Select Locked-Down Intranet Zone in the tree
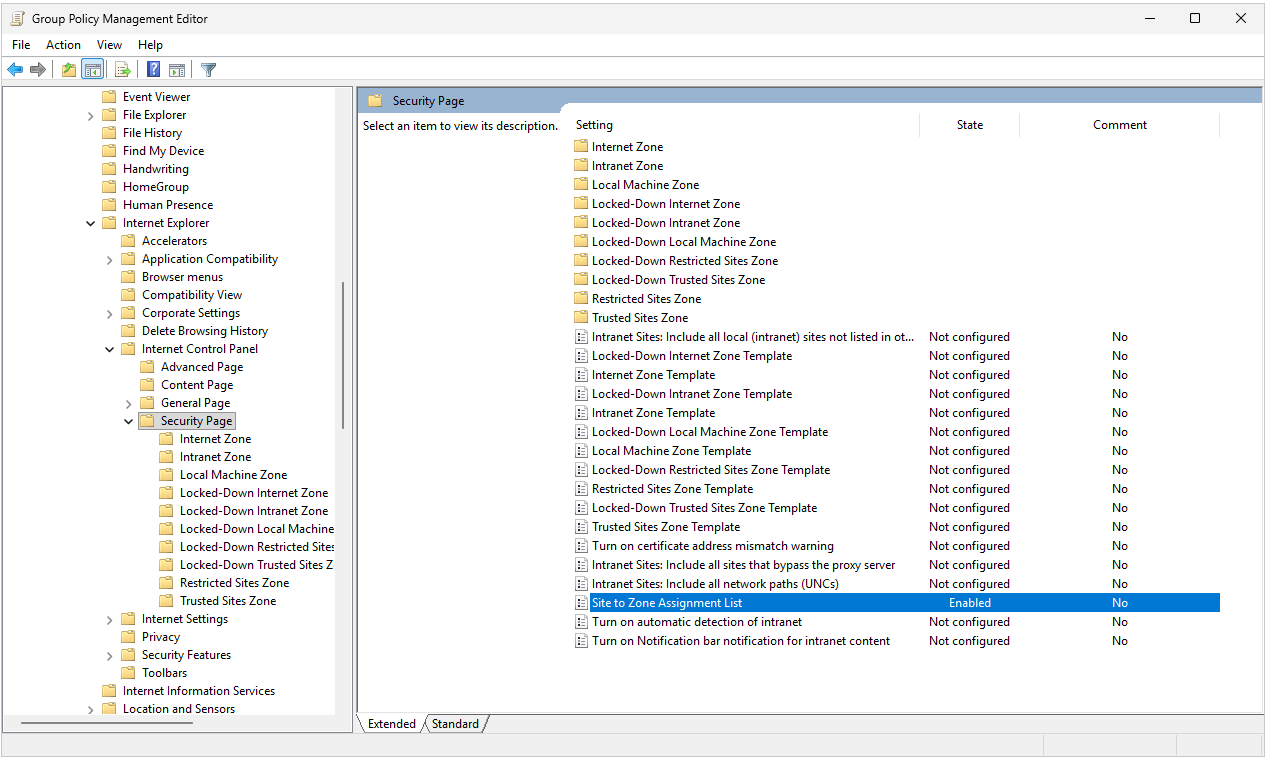Screen dimensions: 1266x759 pos(254,511)
